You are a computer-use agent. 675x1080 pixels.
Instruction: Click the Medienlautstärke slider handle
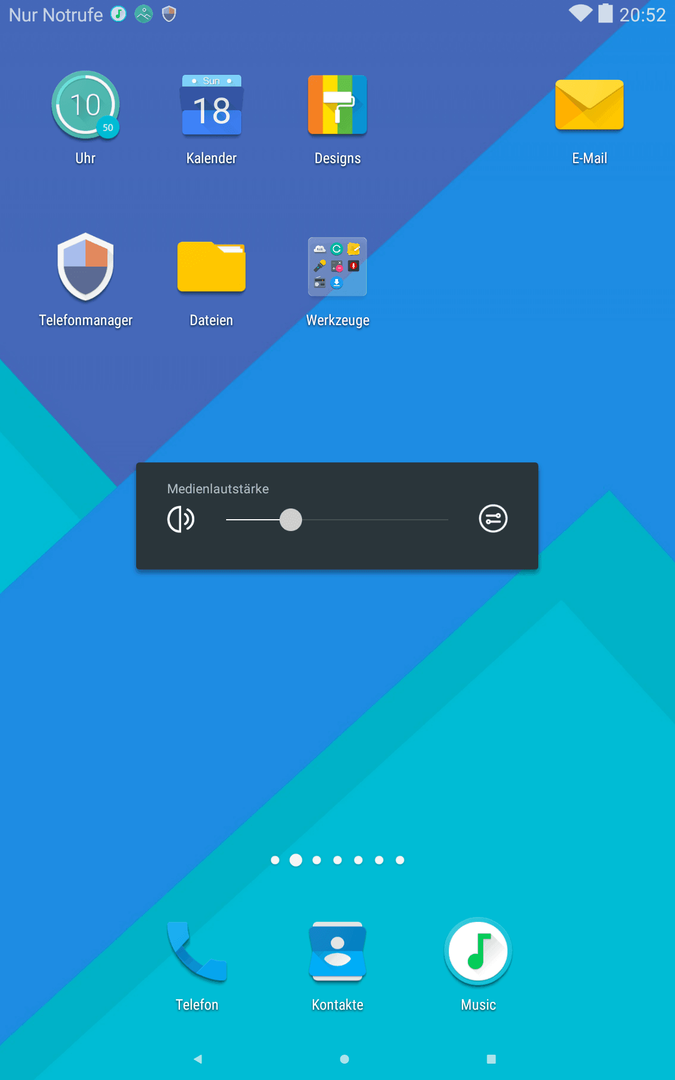tap(291, 519)
